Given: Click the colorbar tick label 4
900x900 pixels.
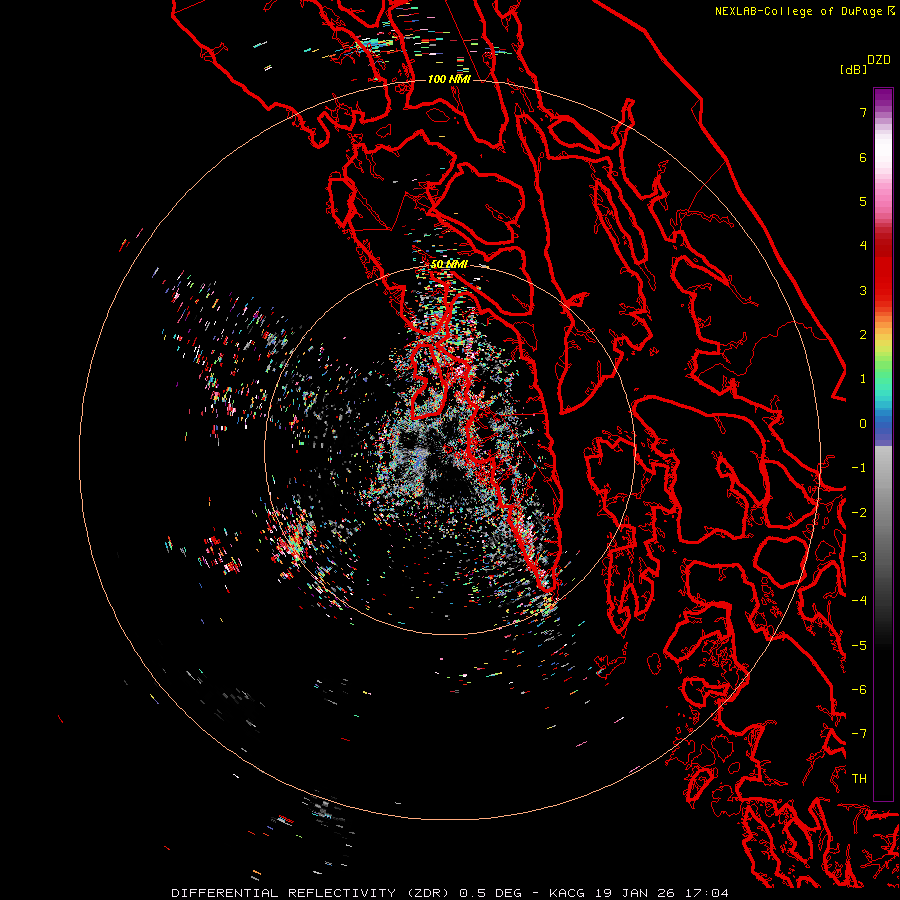Looking at the screenshot, I should [863, 246].
